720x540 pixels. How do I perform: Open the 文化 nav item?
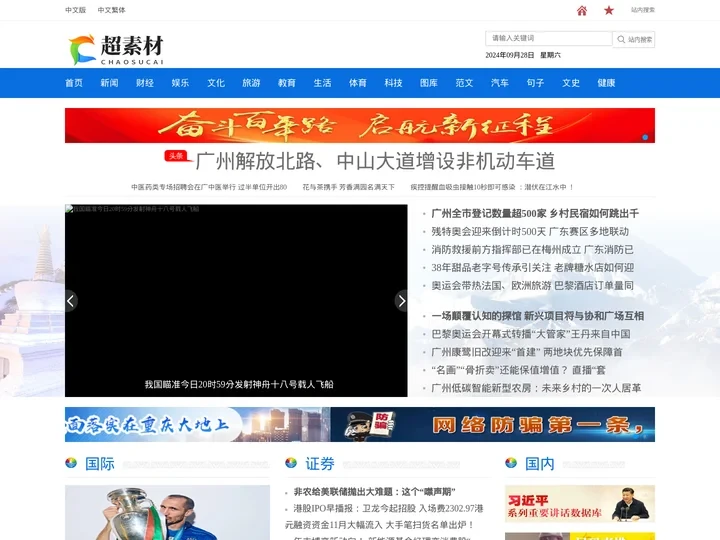point(216,83)
